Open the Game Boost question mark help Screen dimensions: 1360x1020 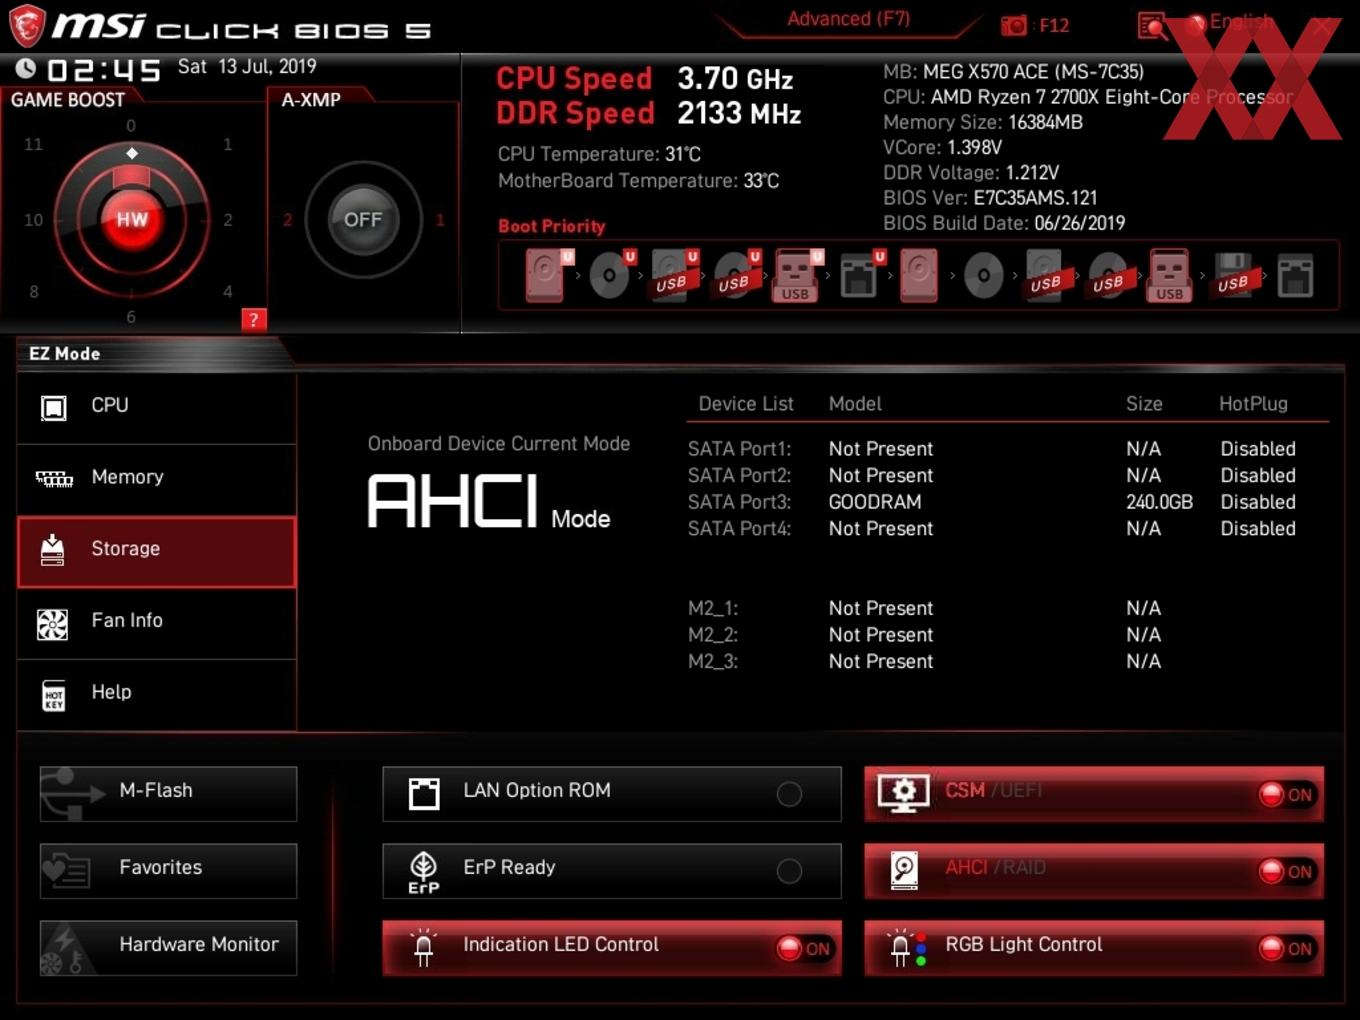(x=254, y=320)
